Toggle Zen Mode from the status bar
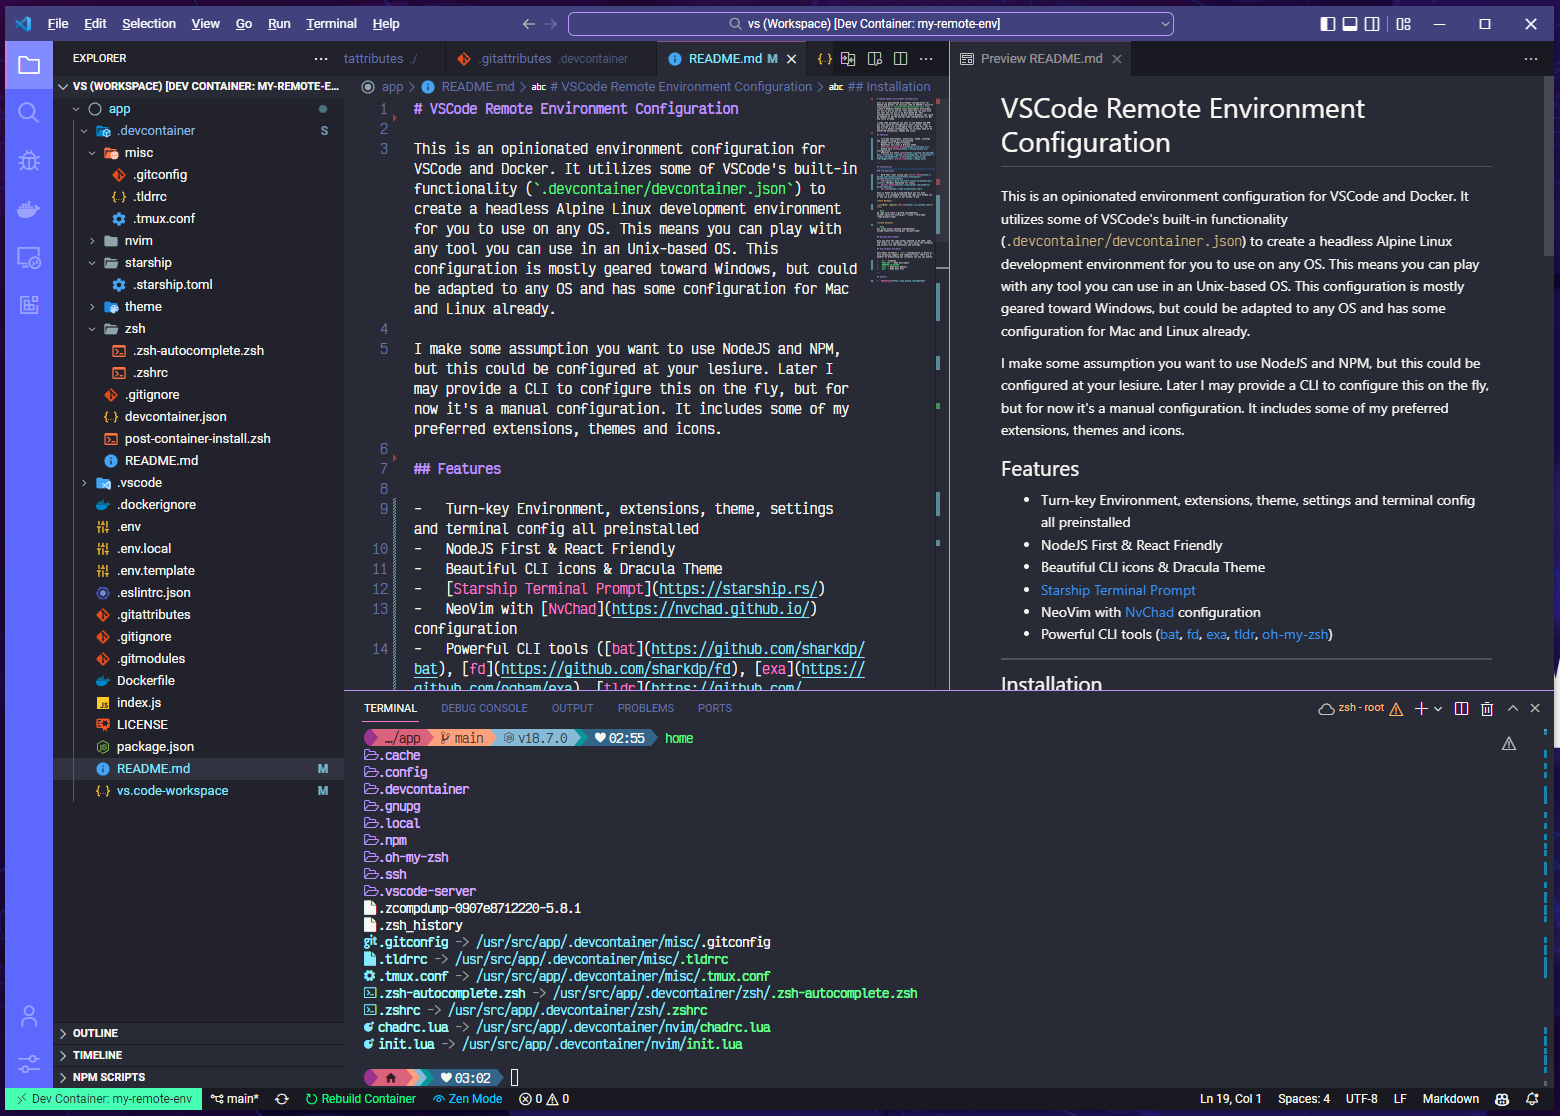This screenshot has width=1560, height=1116. 468,1099
